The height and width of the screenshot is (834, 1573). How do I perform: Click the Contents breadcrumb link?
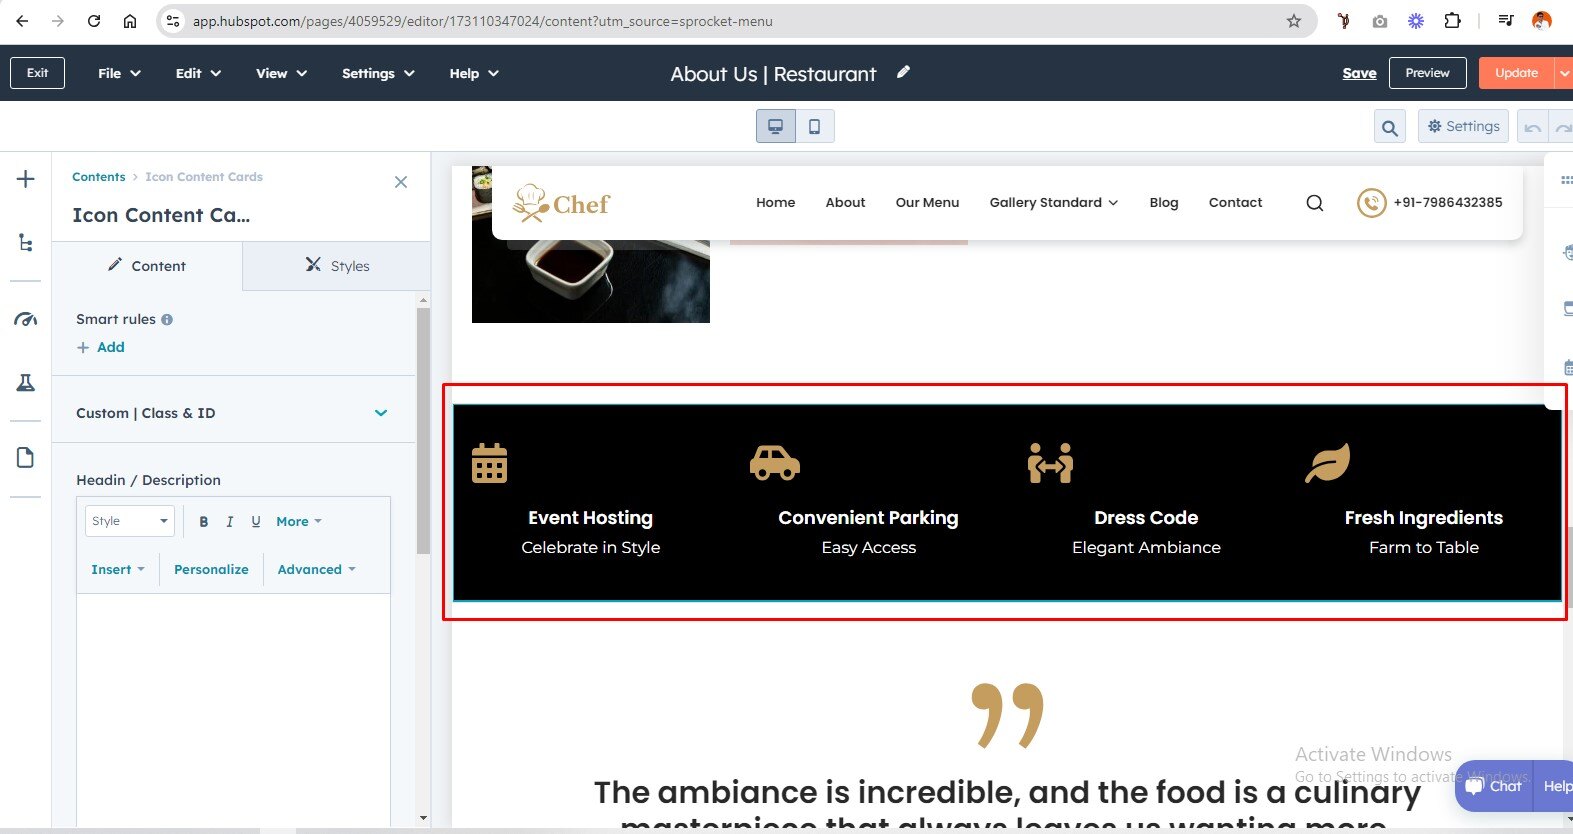pyautogui.click(x=98, y=177)
